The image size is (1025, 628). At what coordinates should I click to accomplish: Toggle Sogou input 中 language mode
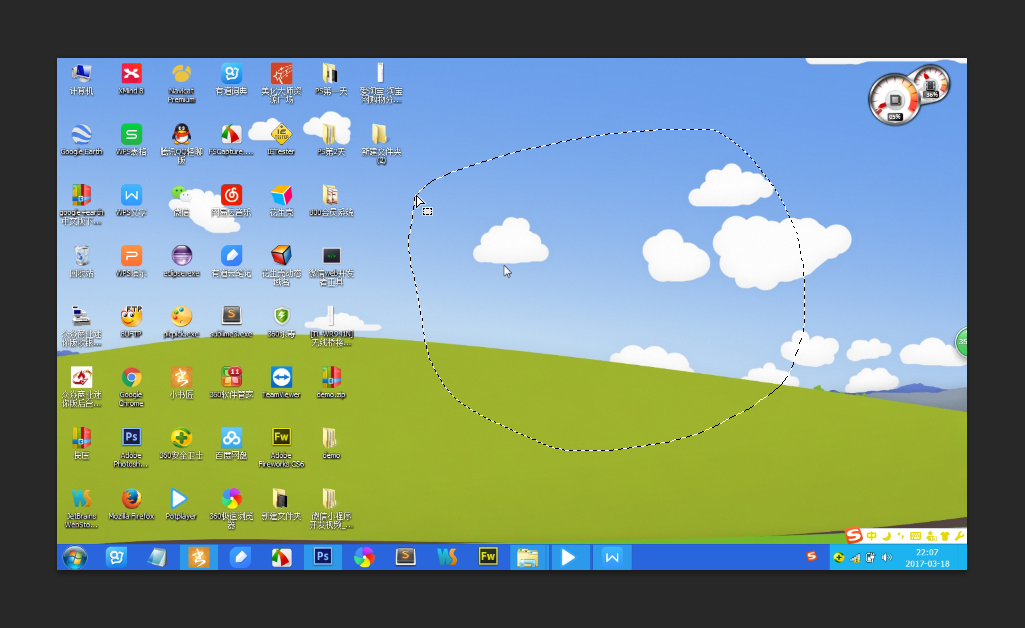tap(871, 536)
